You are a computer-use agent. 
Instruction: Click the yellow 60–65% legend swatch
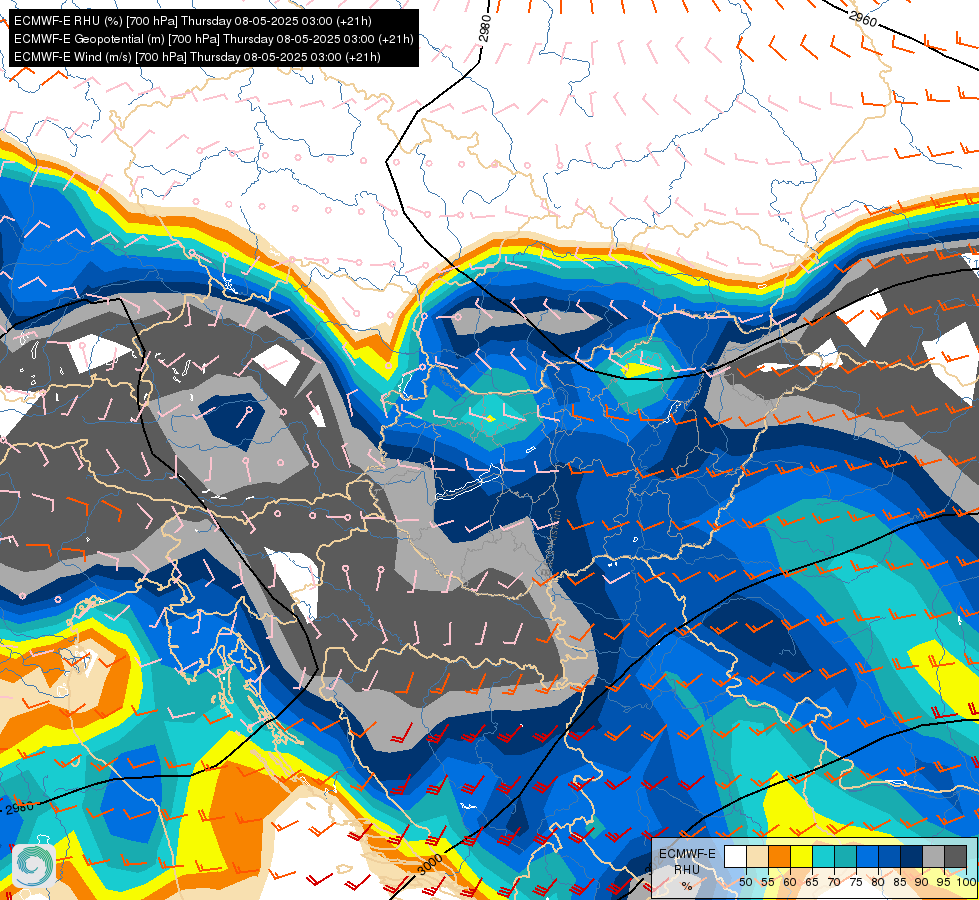802,856
